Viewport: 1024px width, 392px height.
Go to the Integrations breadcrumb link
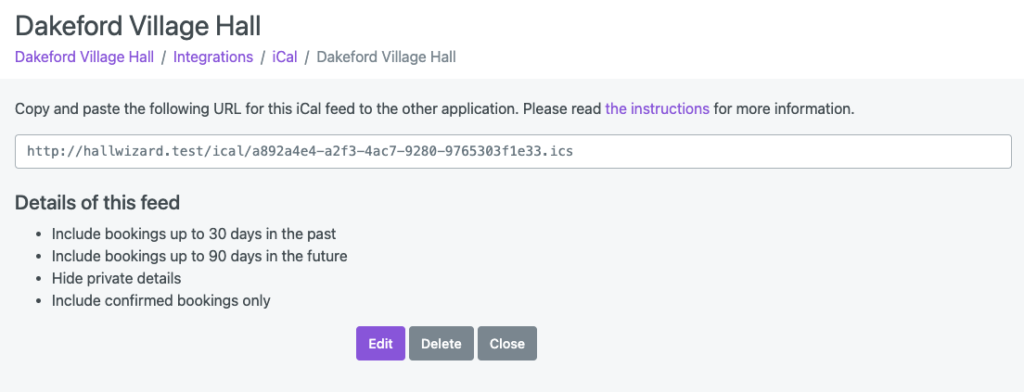213,57
